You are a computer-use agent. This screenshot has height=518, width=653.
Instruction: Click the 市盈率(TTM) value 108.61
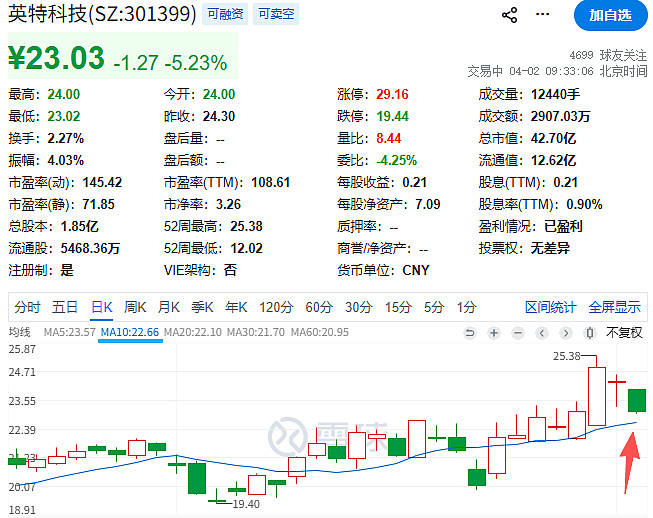[270, 182]
